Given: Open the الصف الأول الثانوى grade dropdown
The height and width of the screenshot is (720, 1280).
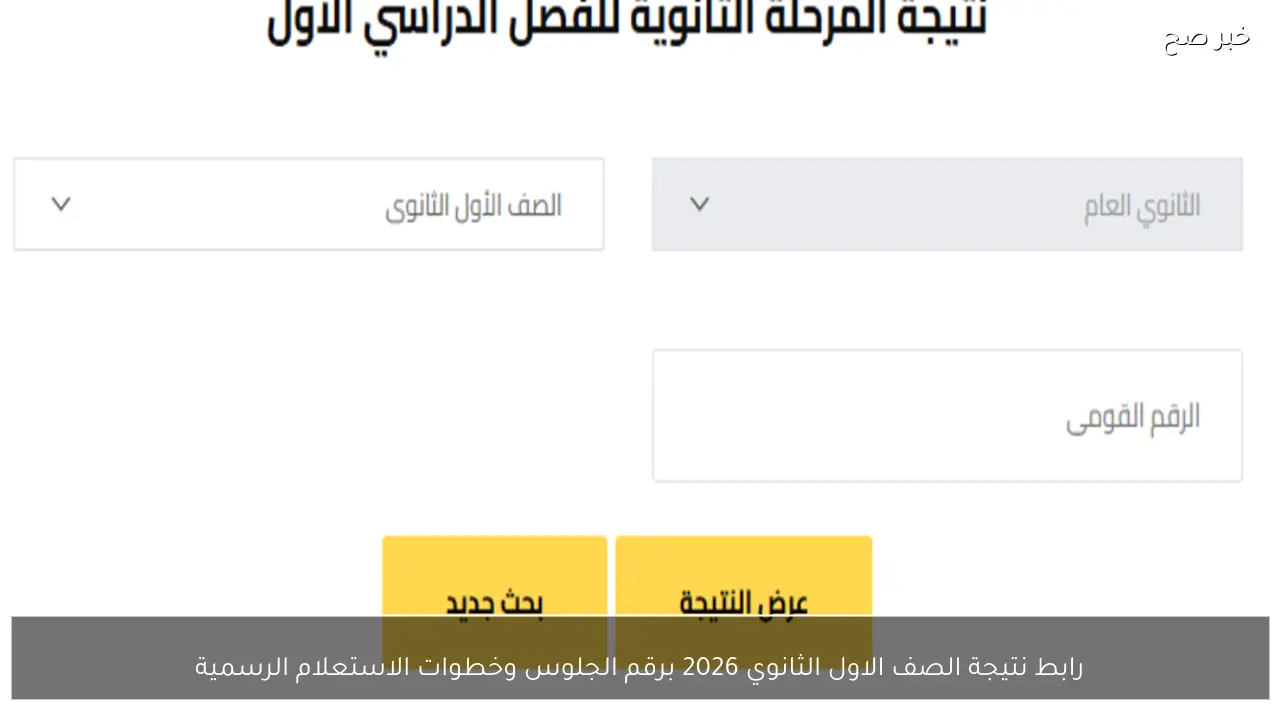Looking at the screenshot, I should 308,204.
